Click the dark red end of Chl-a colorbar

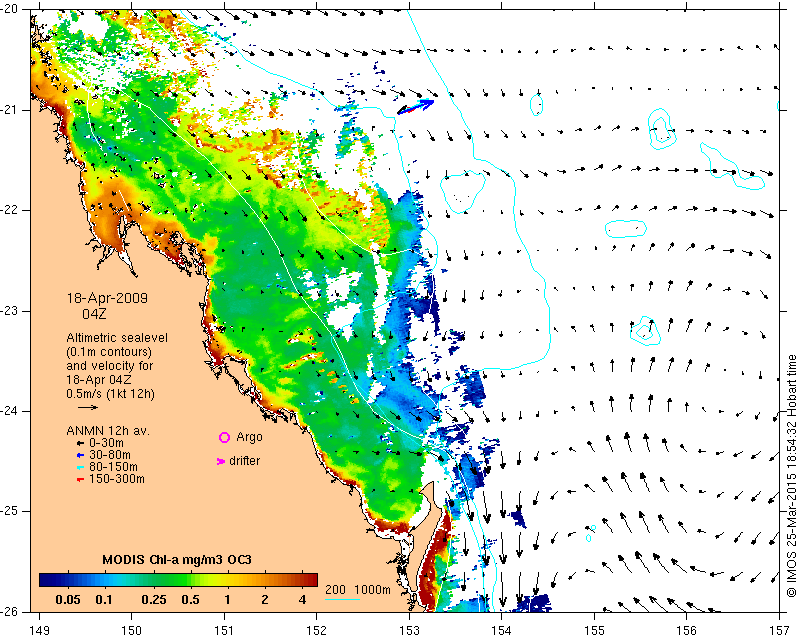pos(311,580)
